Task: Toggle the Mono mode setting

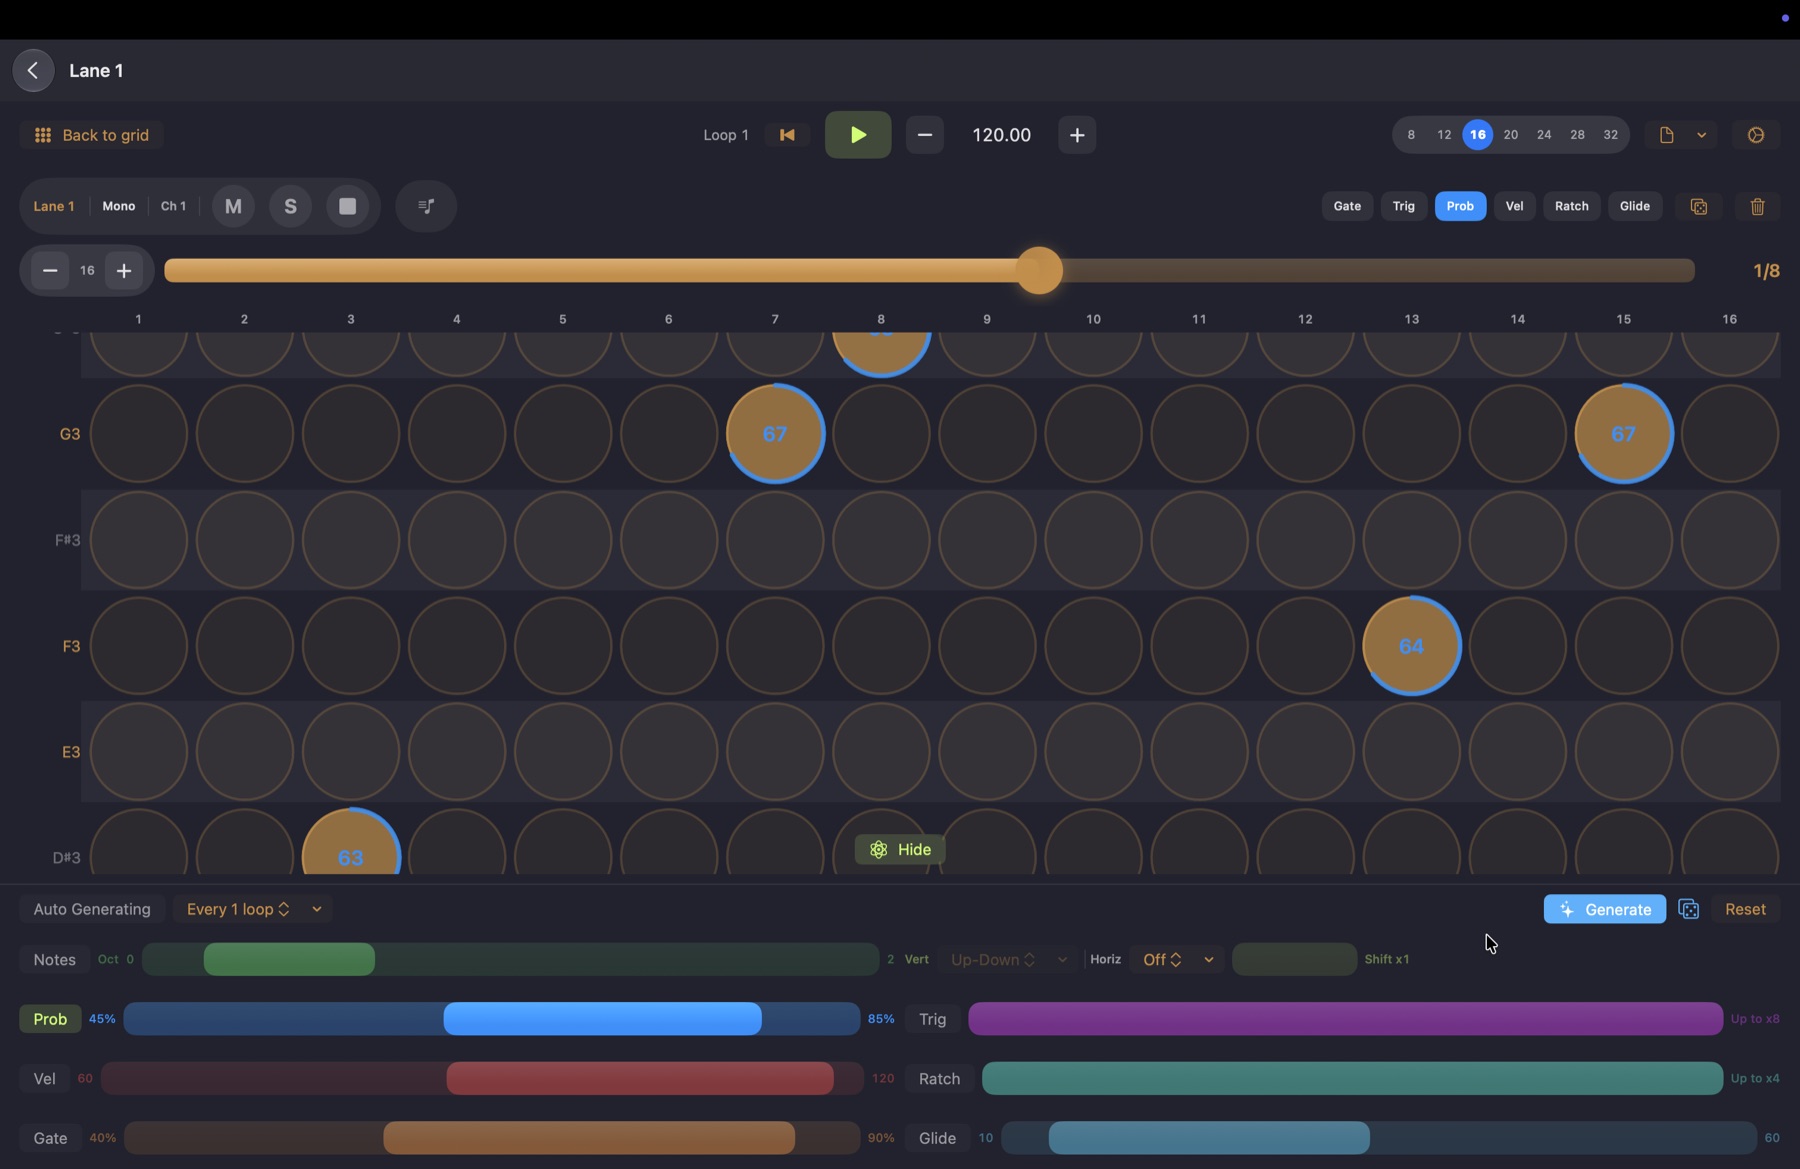Action: pyautogui.click(x=118, y=206)
